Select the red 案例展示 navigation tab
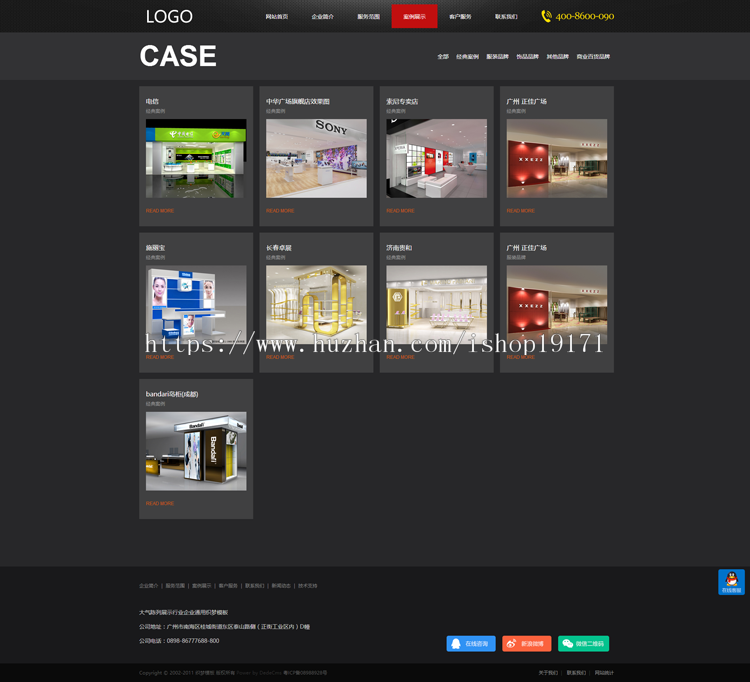Image resolution: width=750 pixels, height=682 pixels. (414, 16)
